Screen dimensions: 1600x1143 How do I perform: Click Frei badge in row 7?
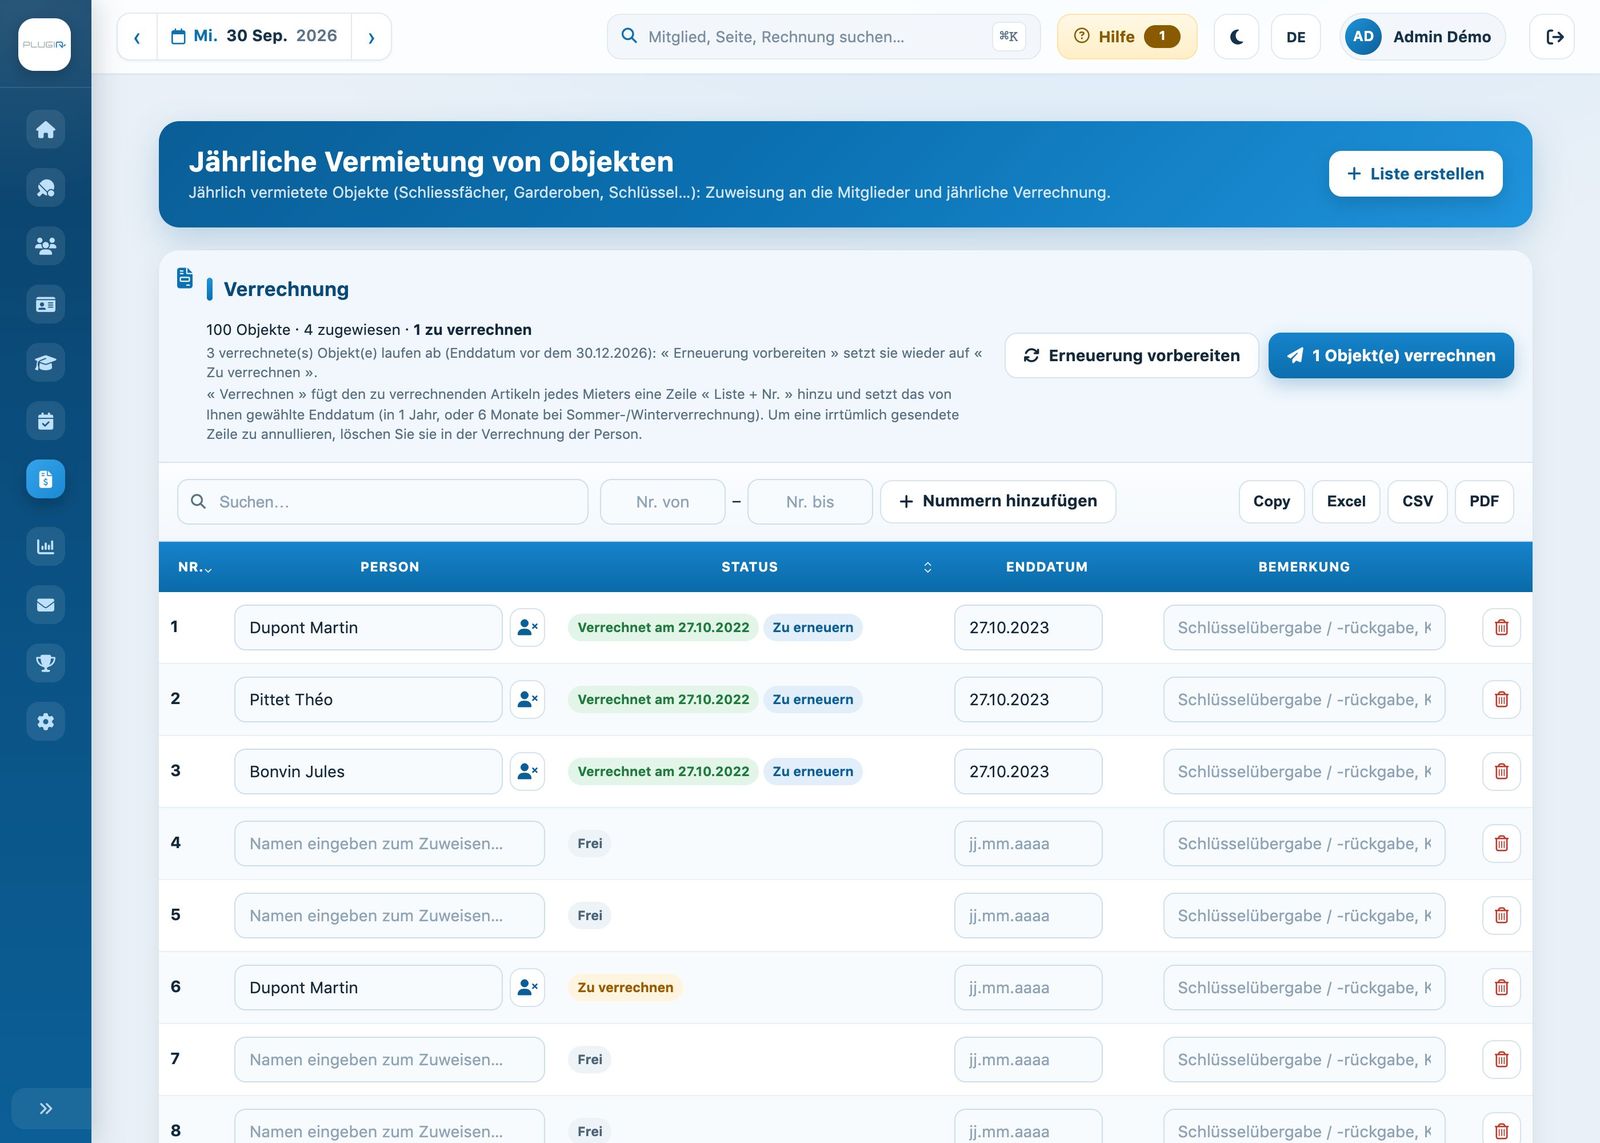point(590,1060)
